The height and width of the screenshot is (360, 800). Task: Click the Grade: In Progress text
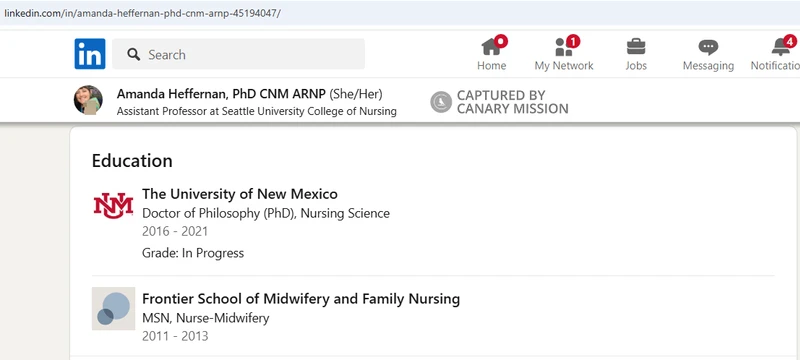click(193, 253)
